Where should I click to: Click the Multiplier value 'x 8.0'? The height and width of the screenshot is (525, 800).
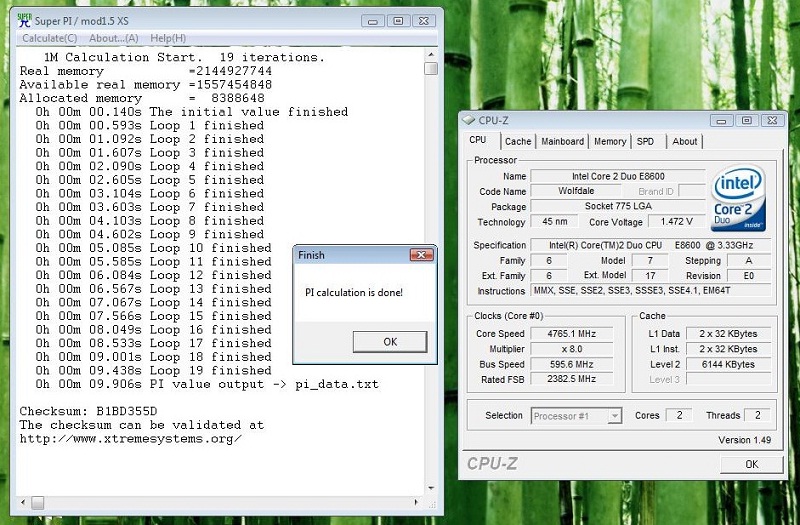click(x=572, y=349)
